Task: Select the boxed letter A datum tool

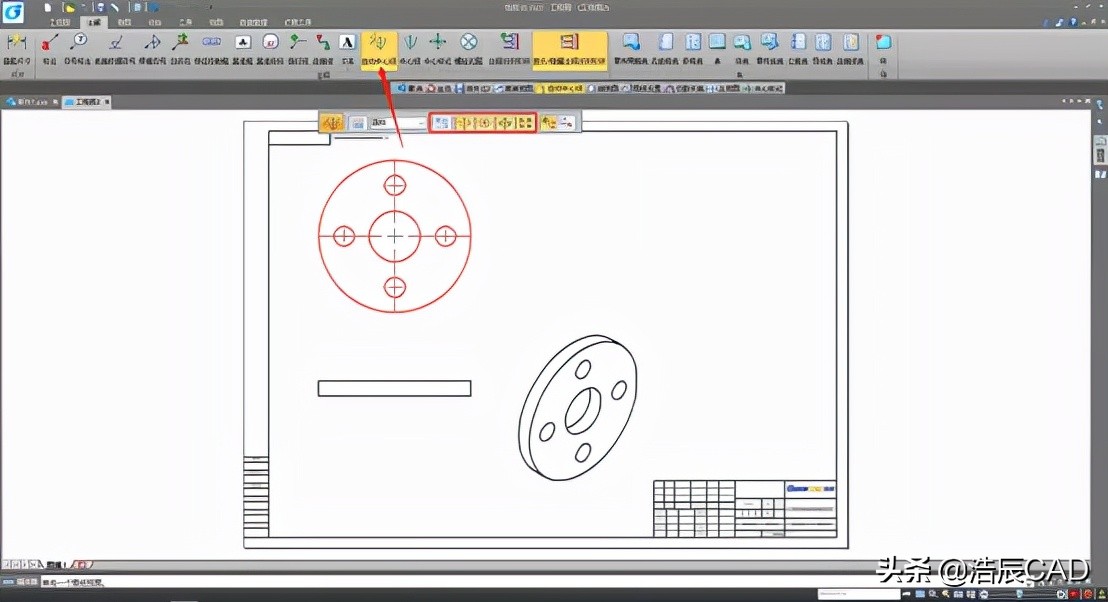Action: (x=243, y=49)
